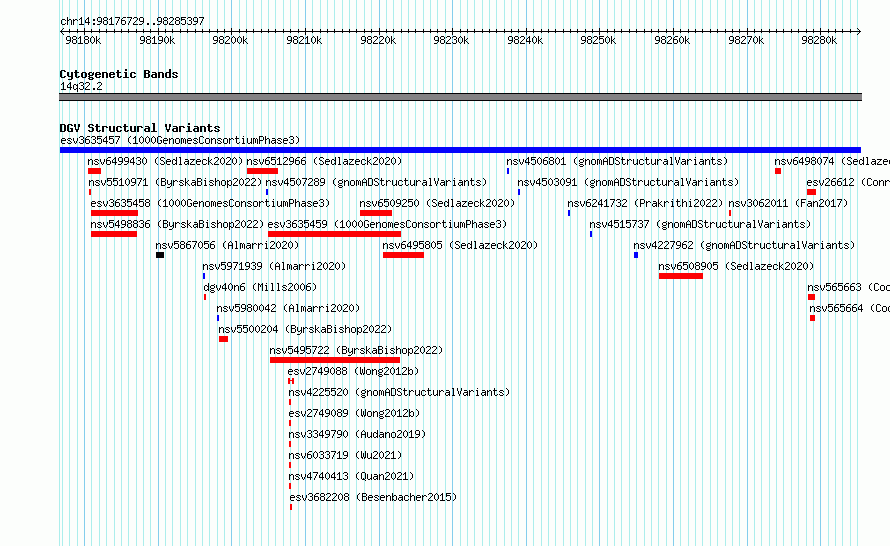Select nsv6495805 Sedlazeck2020 label

point(460,245)
